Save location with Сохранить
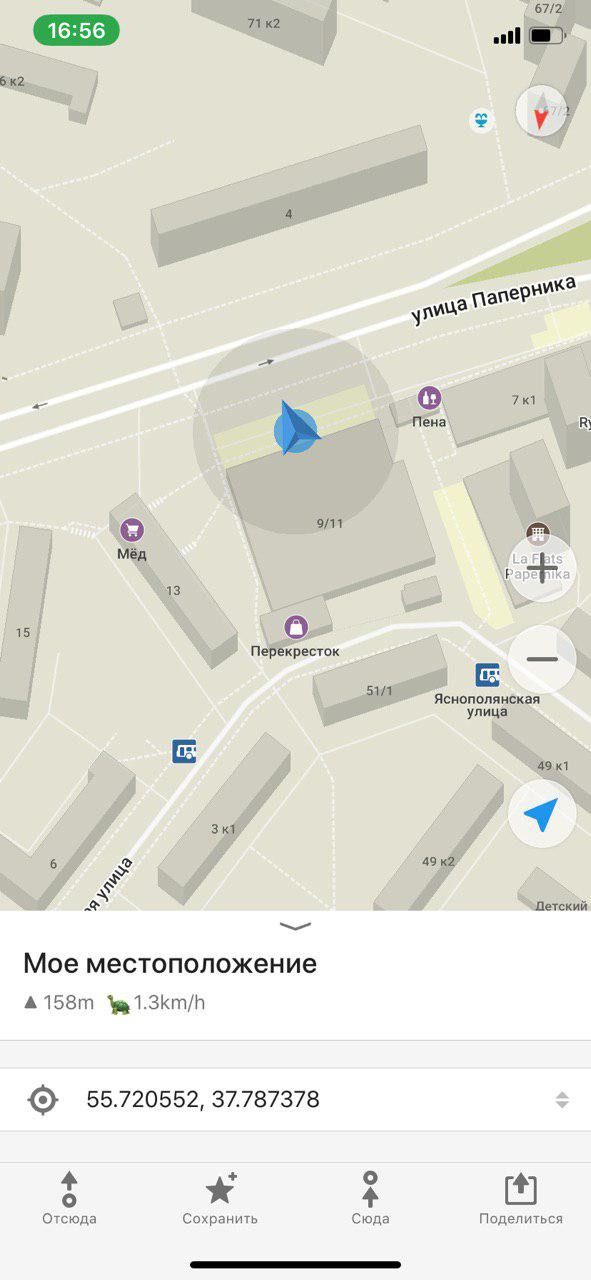Image resolution: width=591 pixels, height=1280 pixels. (220, 1199)
